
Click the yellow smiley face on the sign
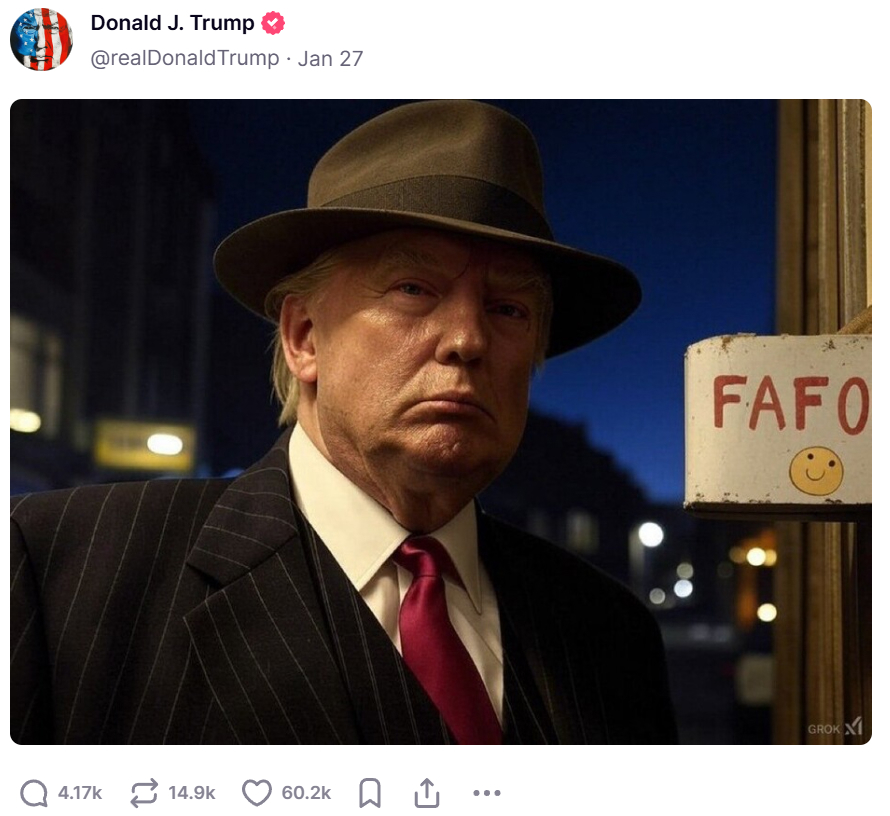pyautogui.click(x=816, y=470)
